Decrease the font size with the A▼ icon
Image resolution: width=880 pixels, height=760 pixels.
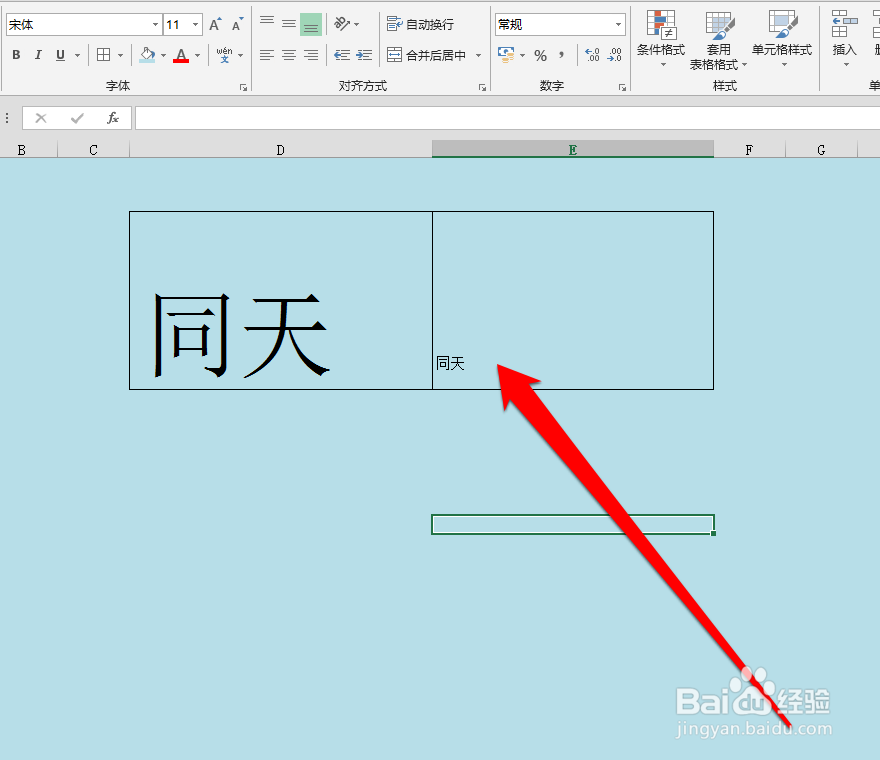coord(235,22)
